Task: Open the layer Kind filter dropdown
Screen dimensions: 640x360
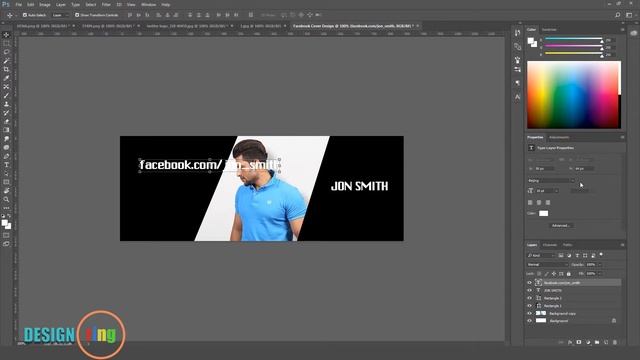Action: click(541, 256)
